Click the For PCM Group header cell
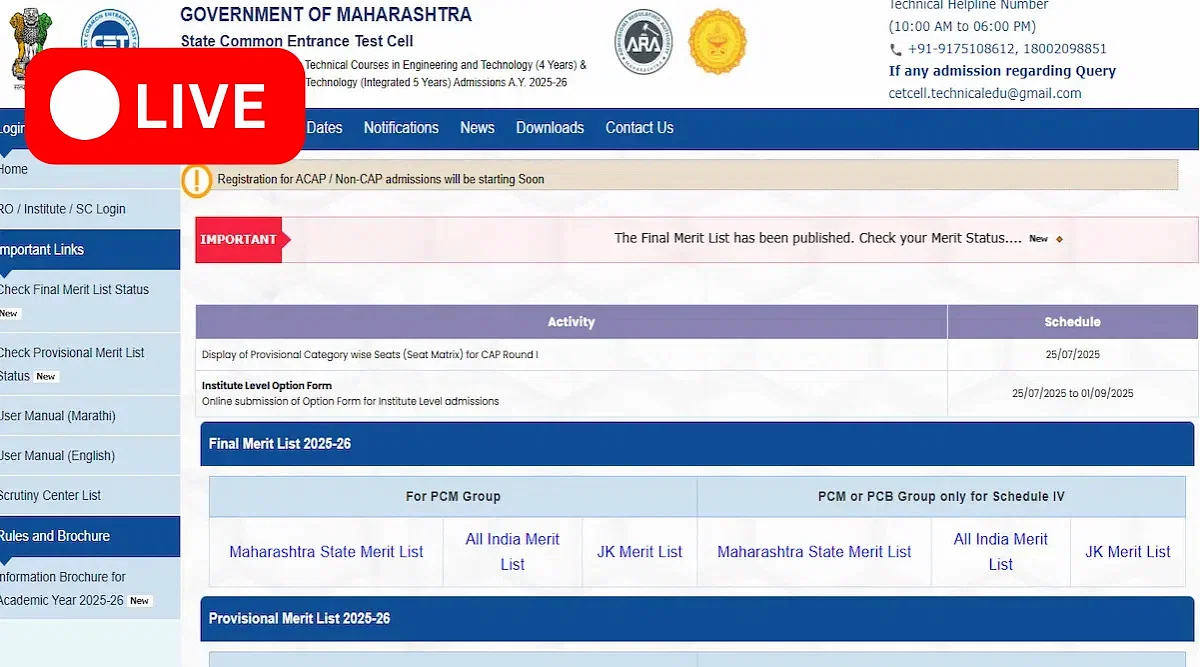Image resolution: width=1200 pixels, height=667 pixels. 453,497
